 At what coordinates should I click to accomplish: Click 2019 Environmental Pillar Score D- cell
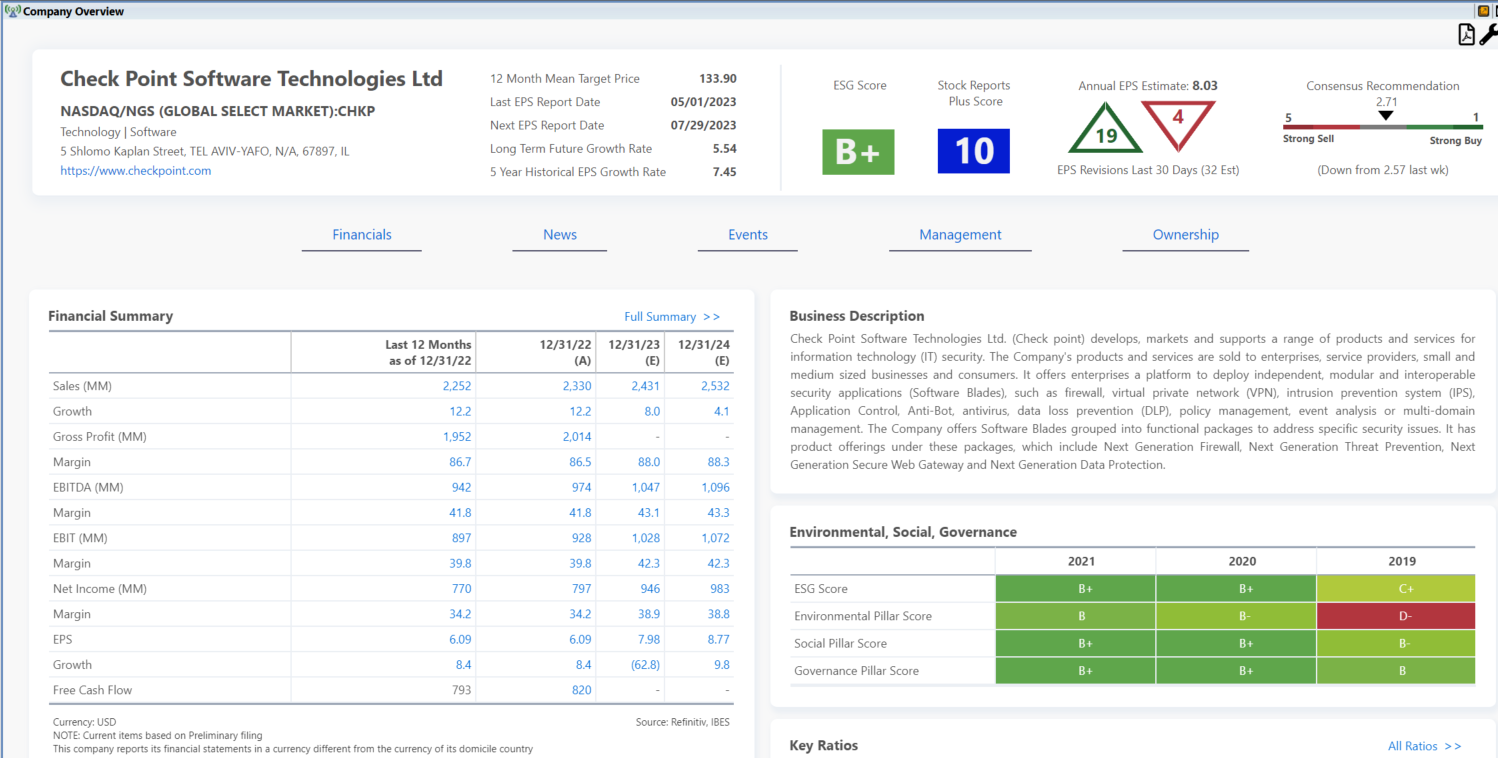[1396, 616]
